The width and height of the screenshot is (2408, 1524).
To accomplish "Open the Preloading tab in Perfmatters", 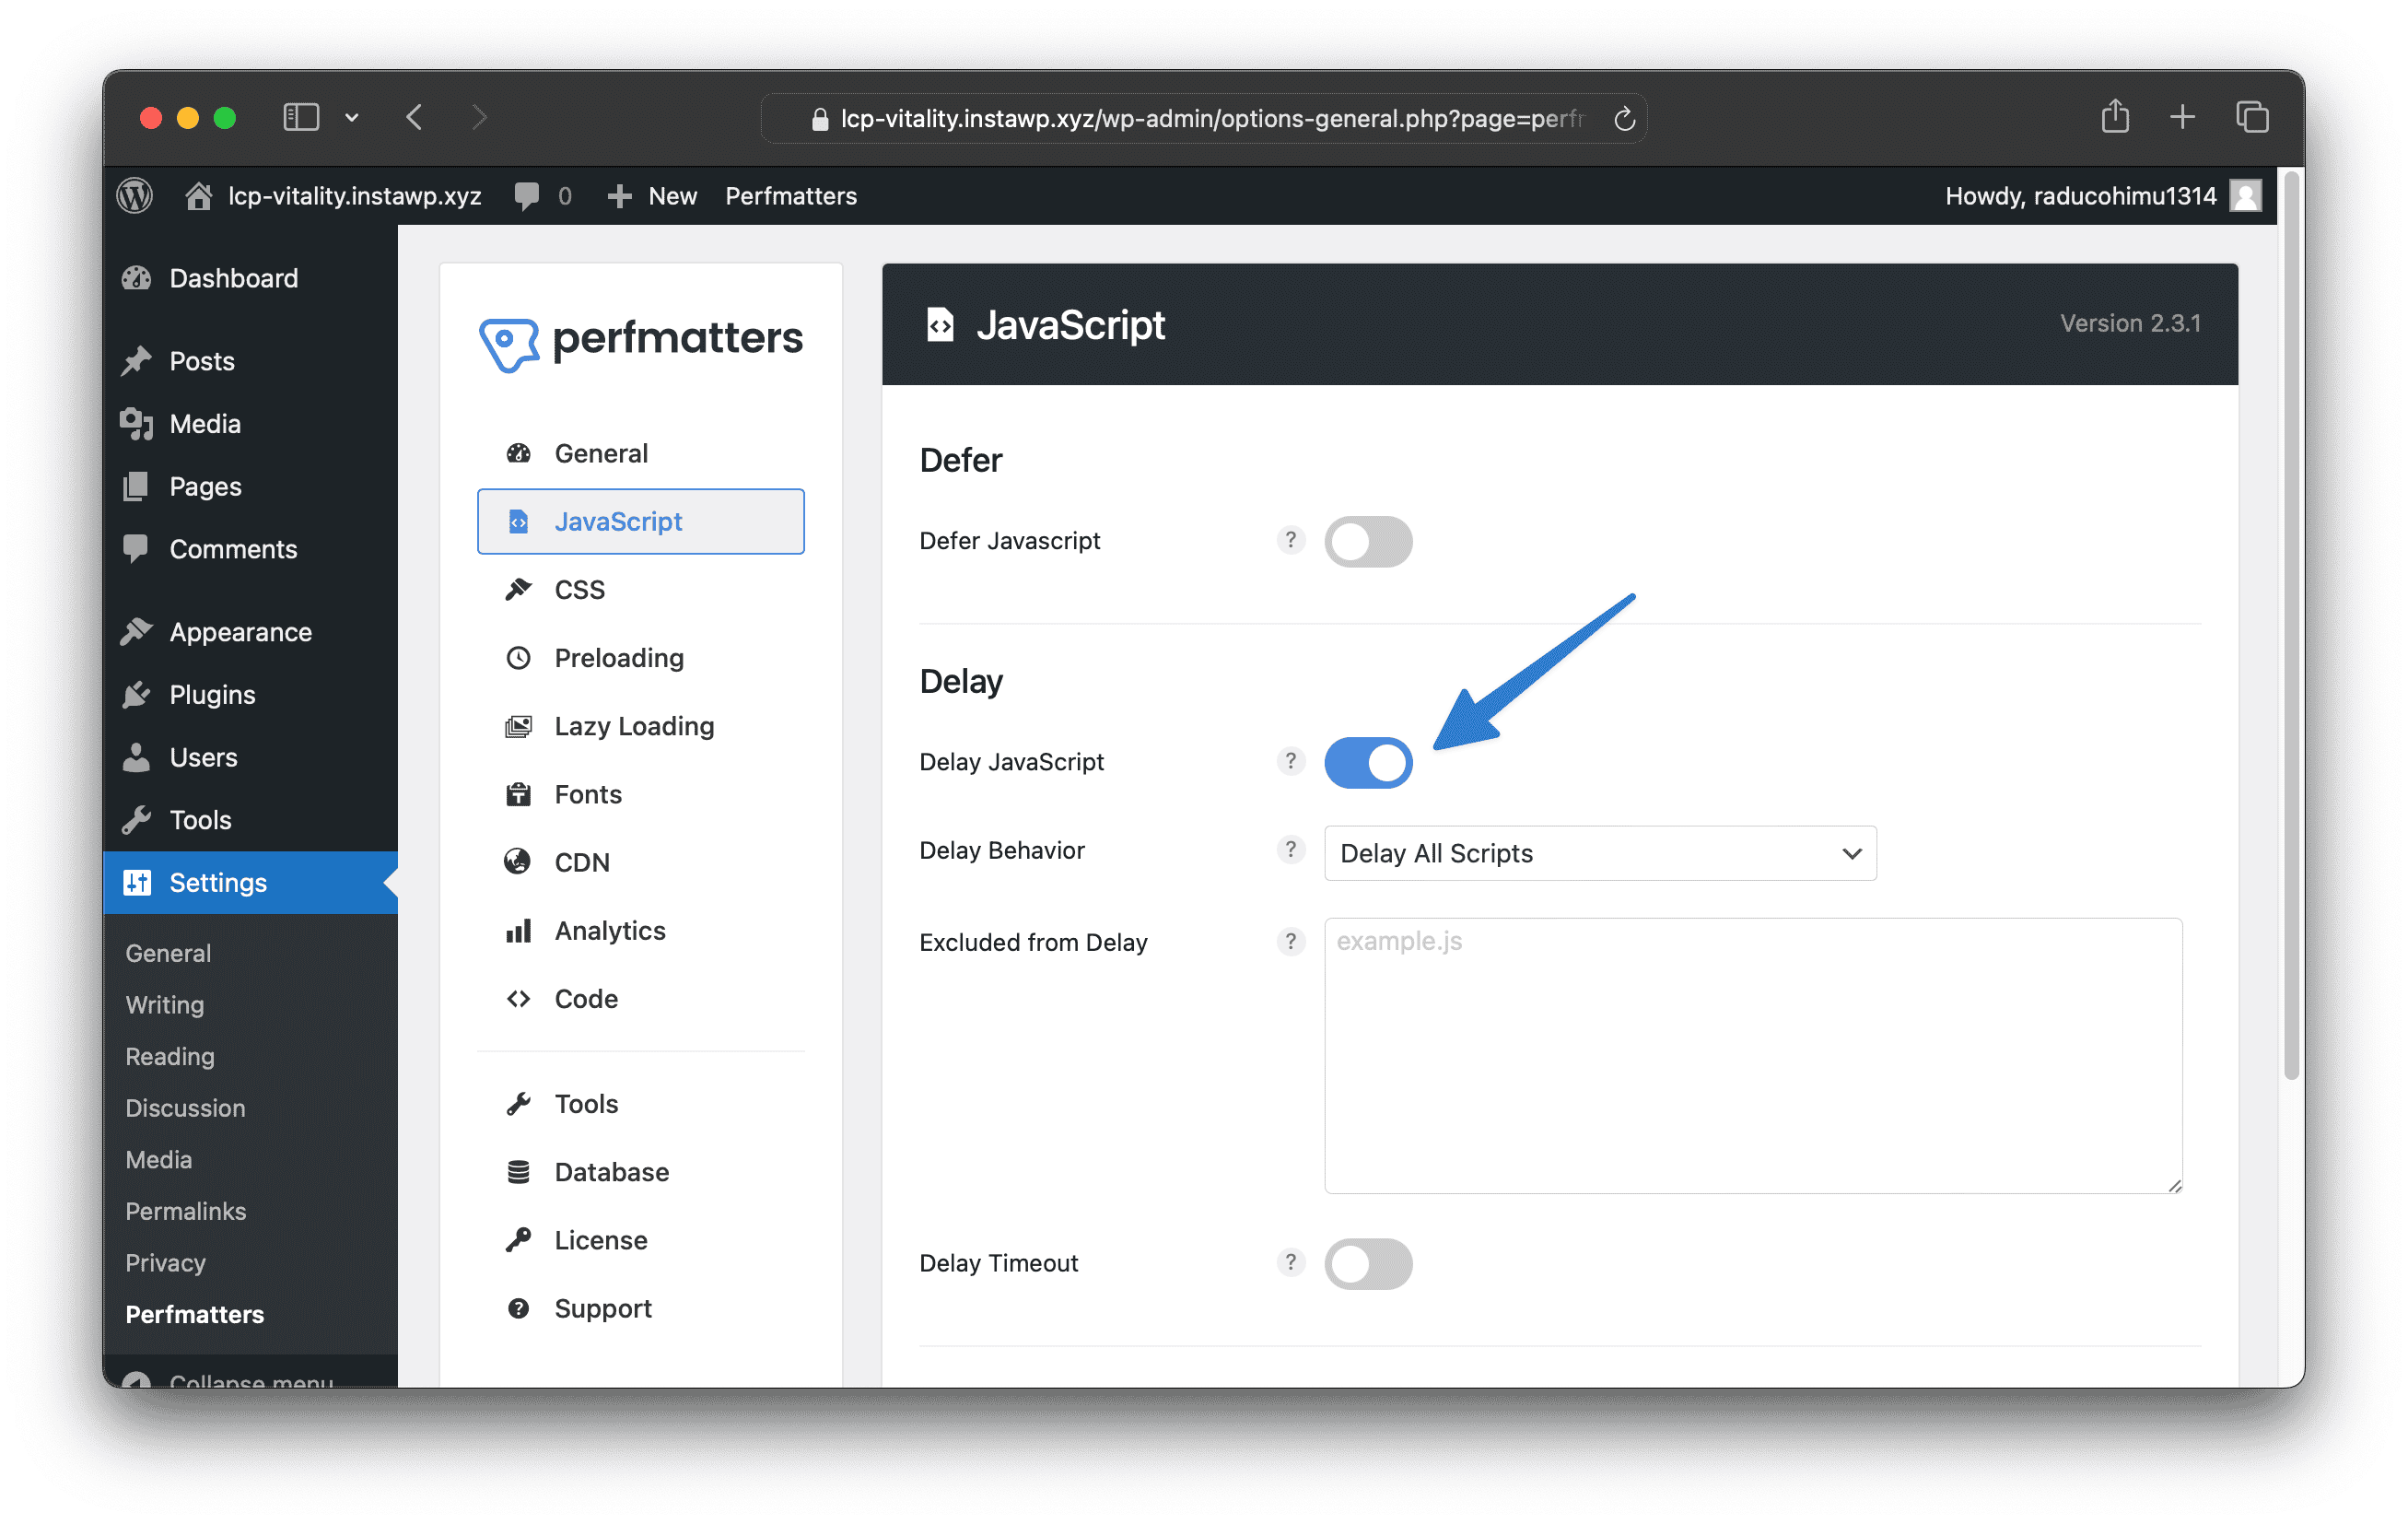I will click(x=618, y=658).
